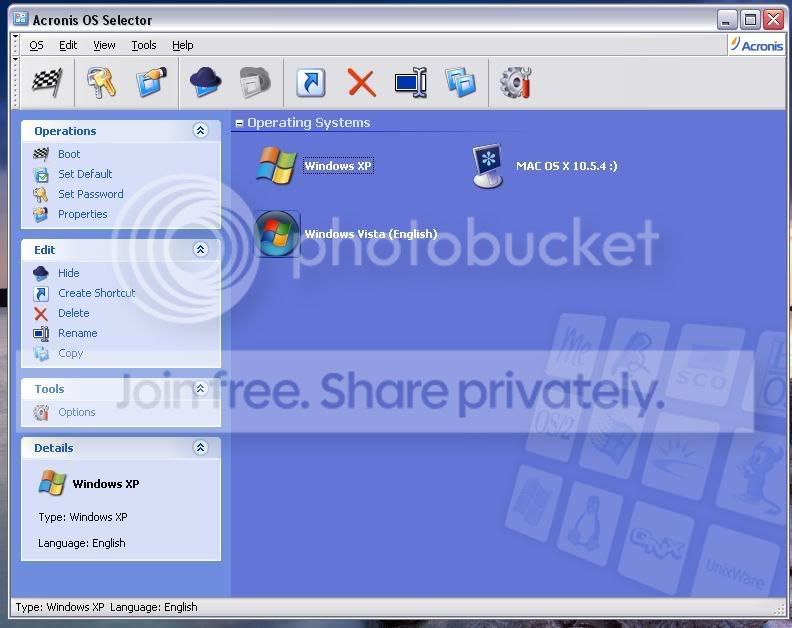792x628 pixels.
Task: Click the Rename toolbar icon
Action: coord(411,82)
